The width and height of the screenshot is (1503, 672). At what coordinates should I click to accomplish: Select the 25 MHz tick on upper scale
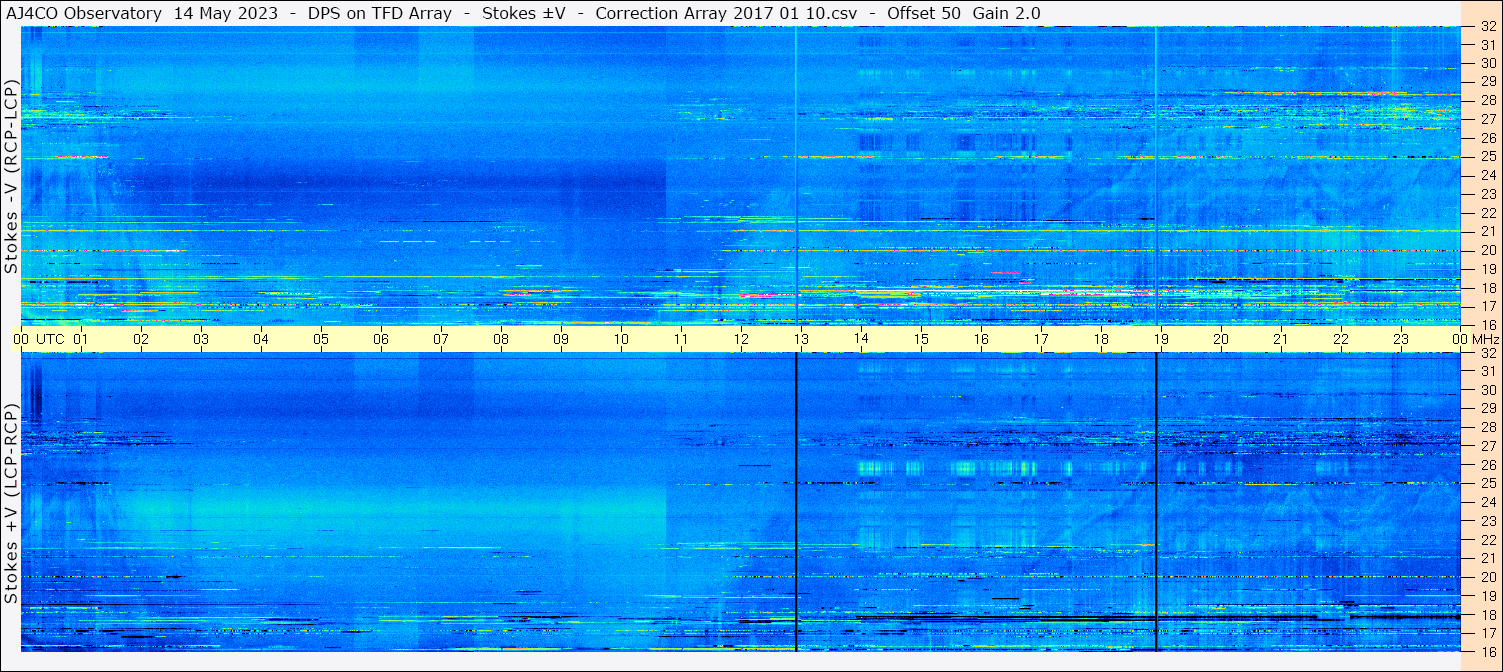[x=1487, y=156]
